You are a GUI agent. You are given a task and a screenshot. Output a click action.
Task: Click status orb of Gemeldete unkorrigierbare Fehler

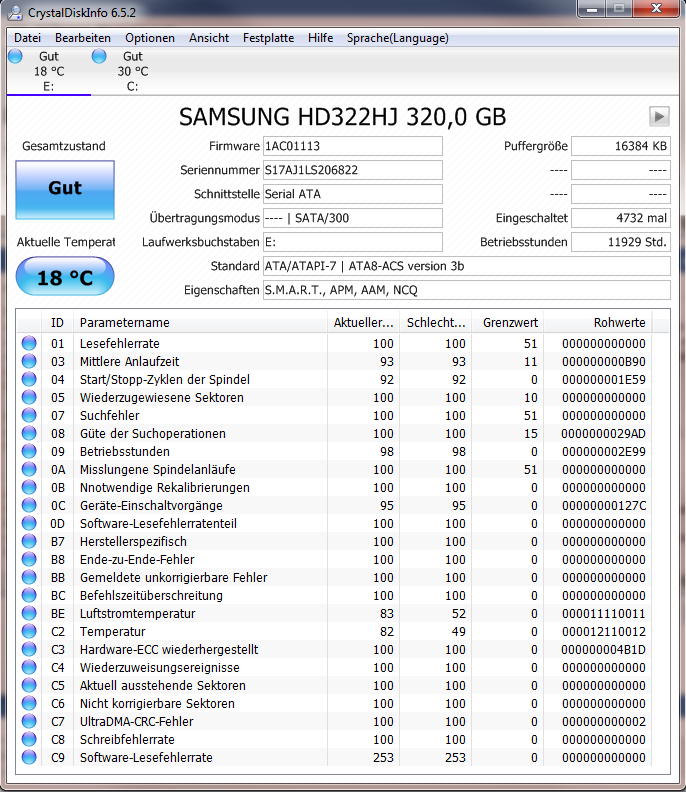click(29, 577)
